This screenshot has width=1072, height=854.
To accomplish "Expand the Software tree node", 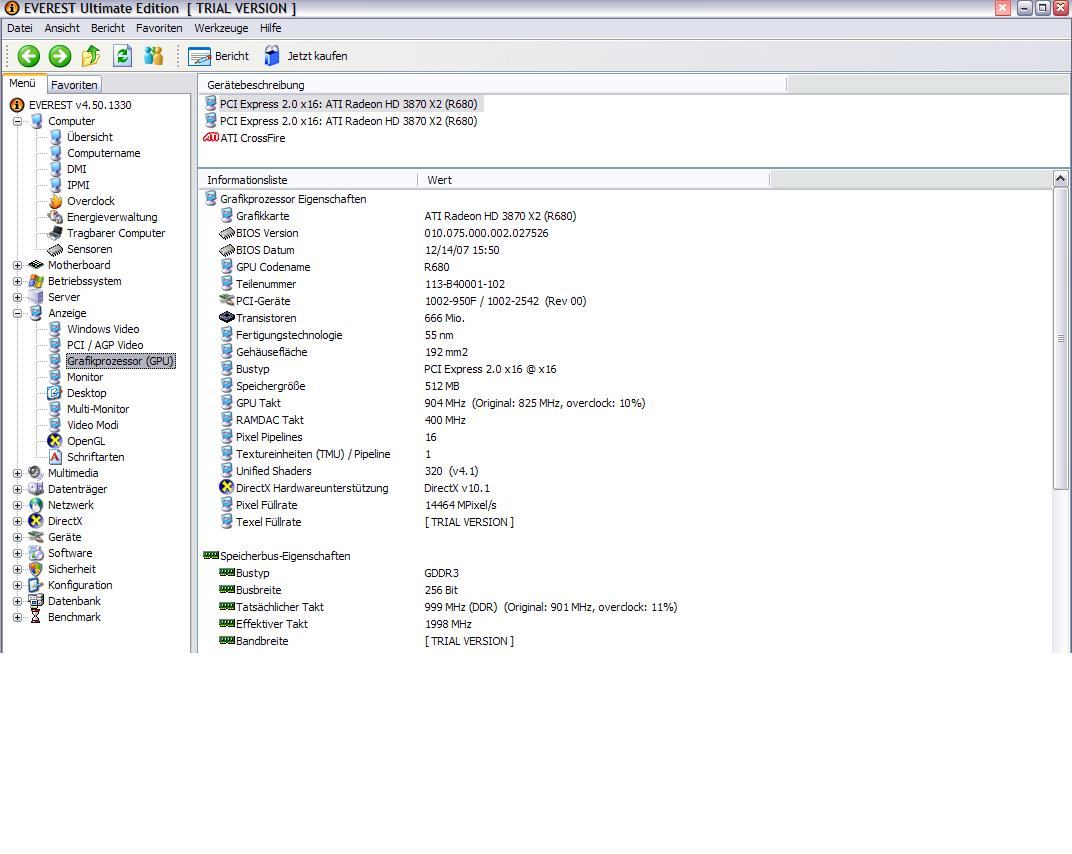I will point(18,553).
